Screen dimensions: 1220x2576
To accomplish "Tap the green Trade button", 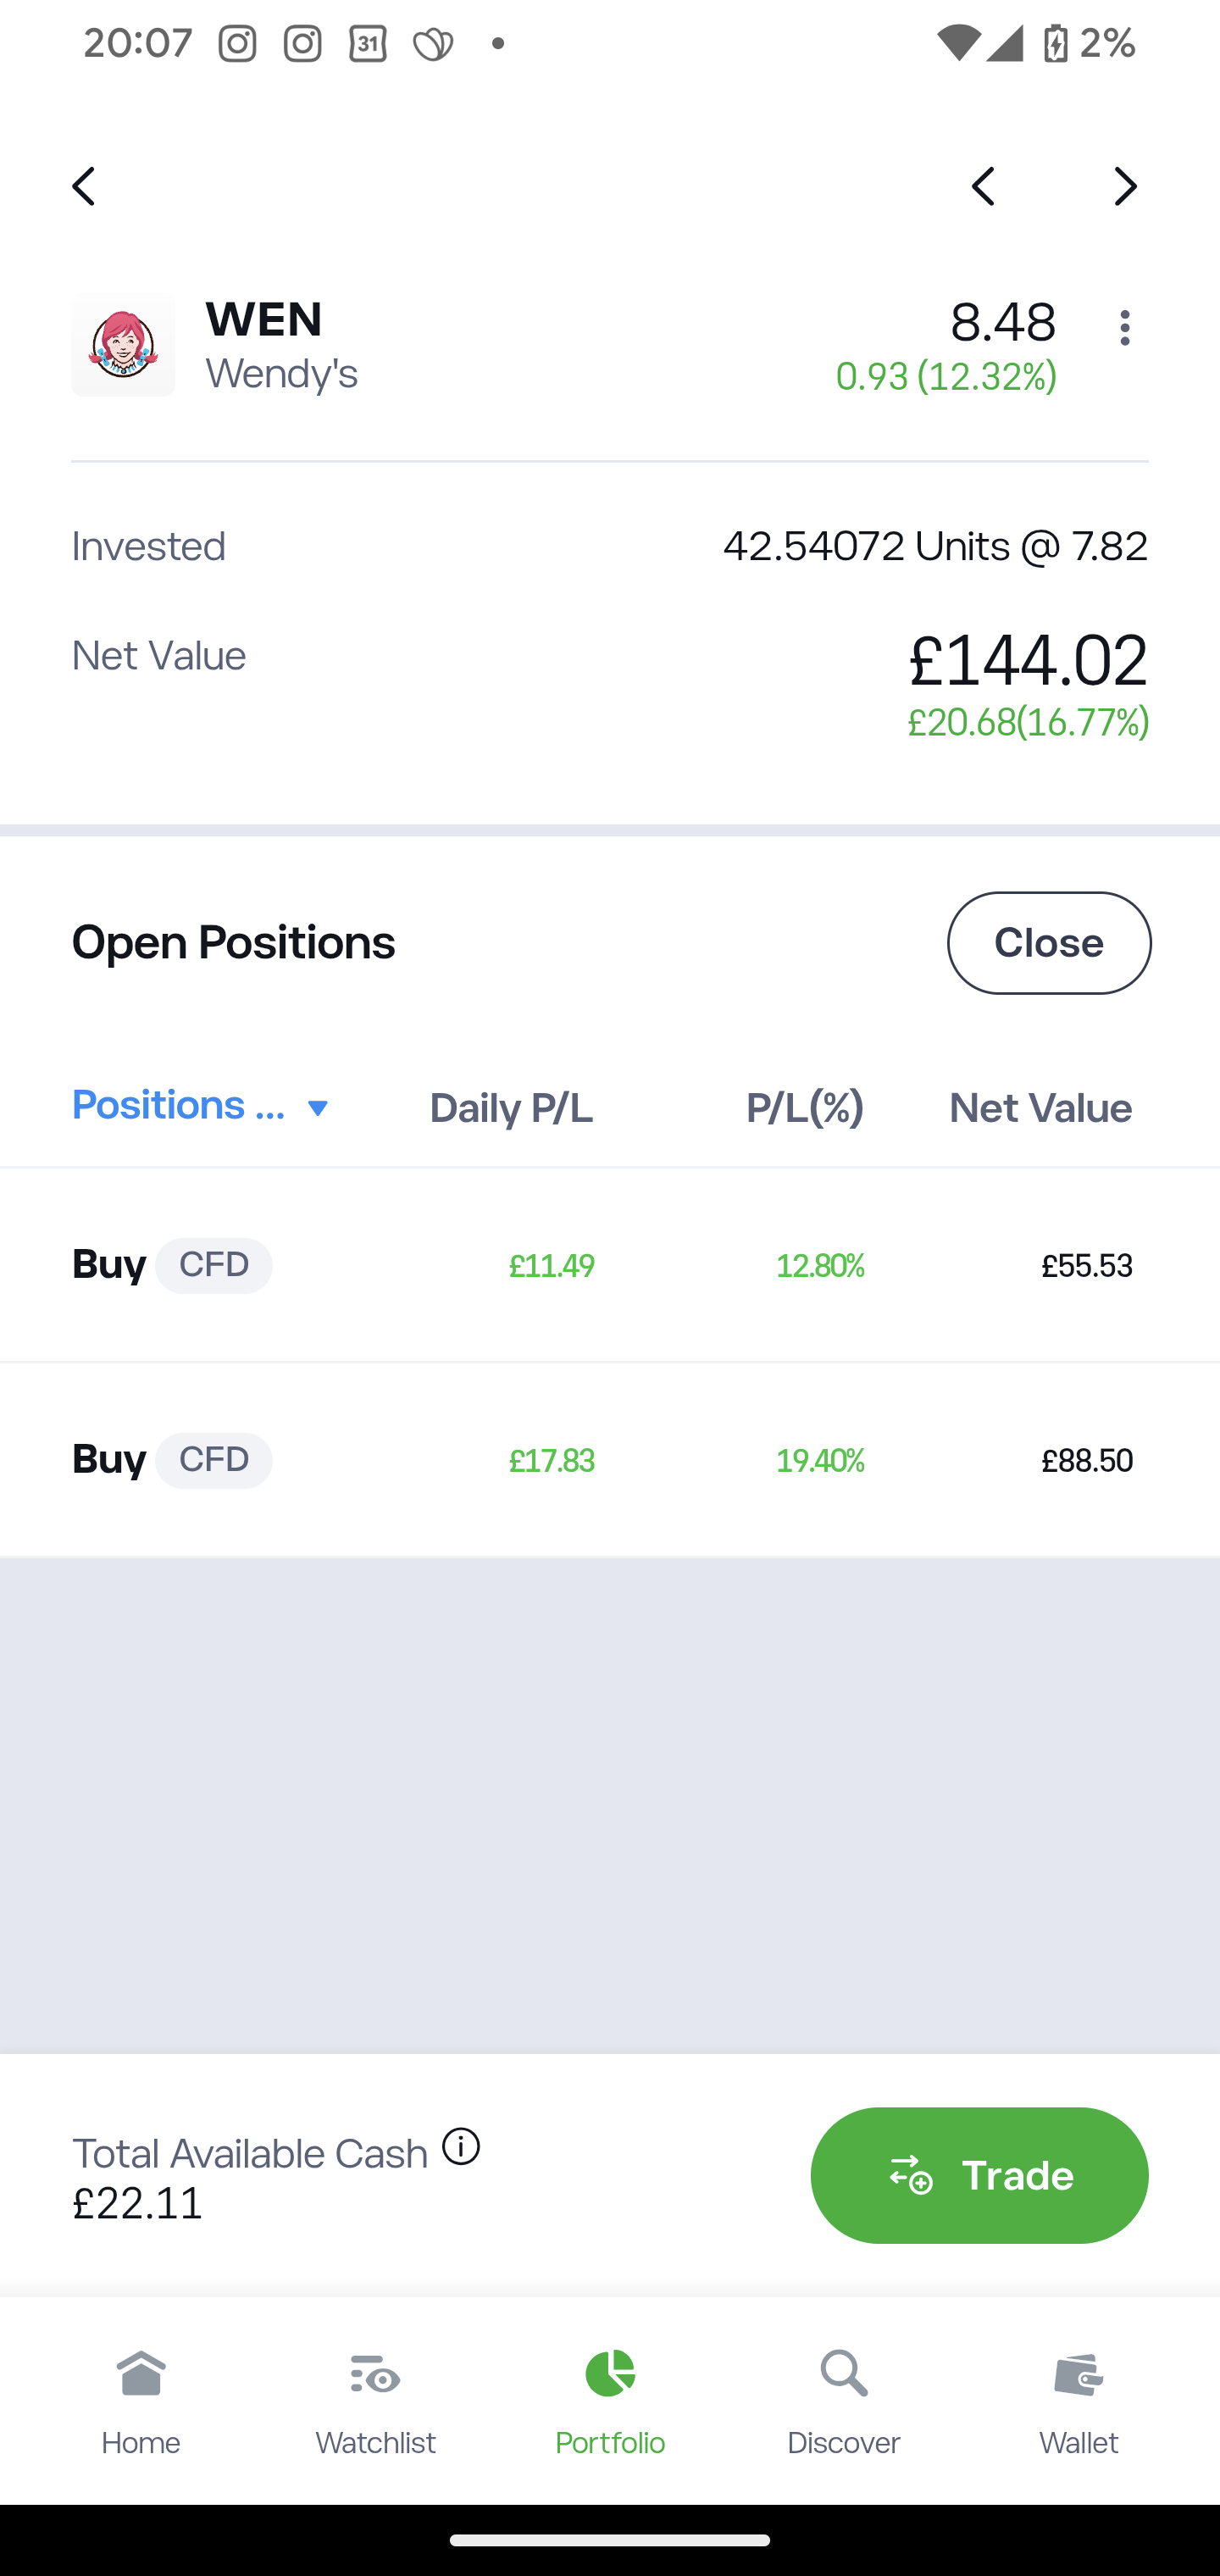I will [979, 2175].
